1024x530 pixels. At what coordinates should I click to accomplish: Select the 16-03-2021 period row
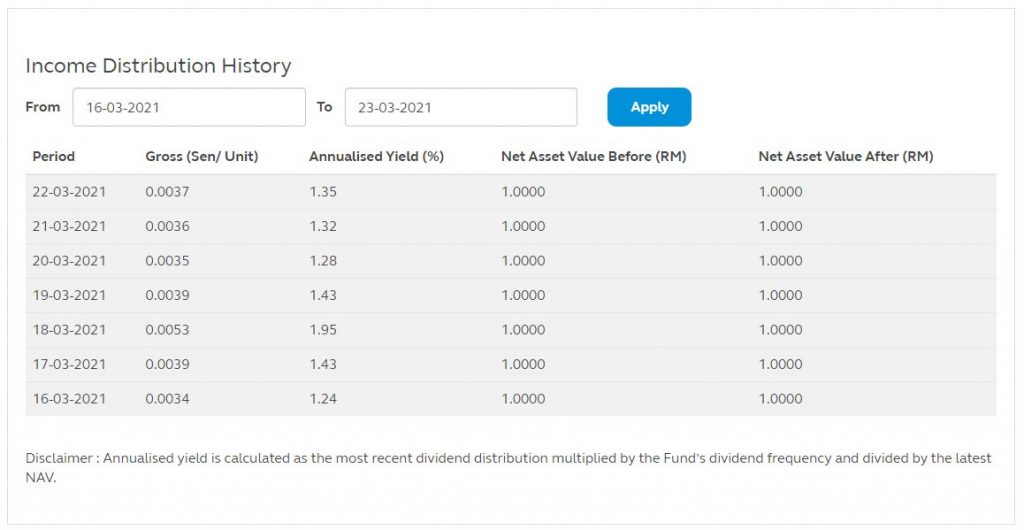click(511, 399)
